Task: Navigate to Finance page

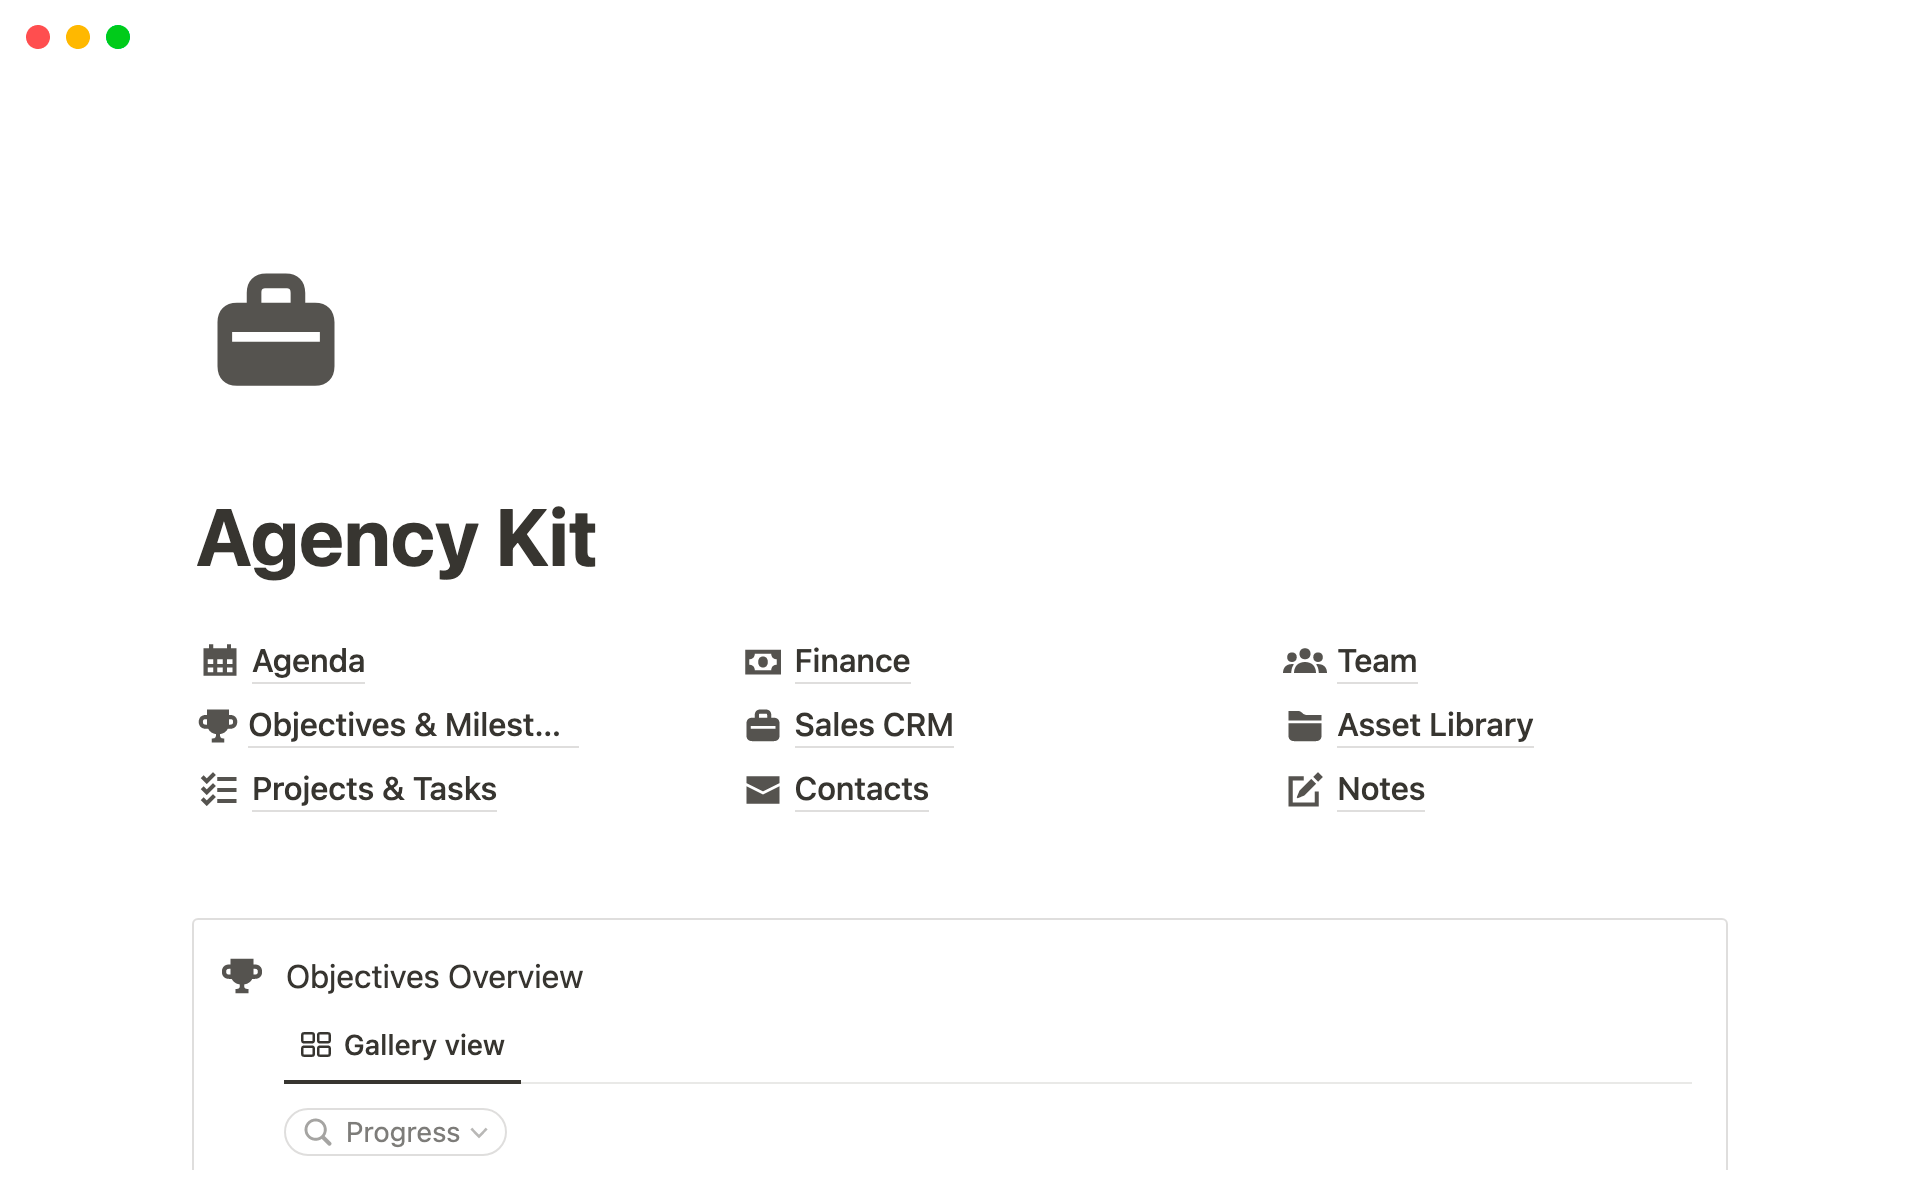Action: tap(850, 661)
